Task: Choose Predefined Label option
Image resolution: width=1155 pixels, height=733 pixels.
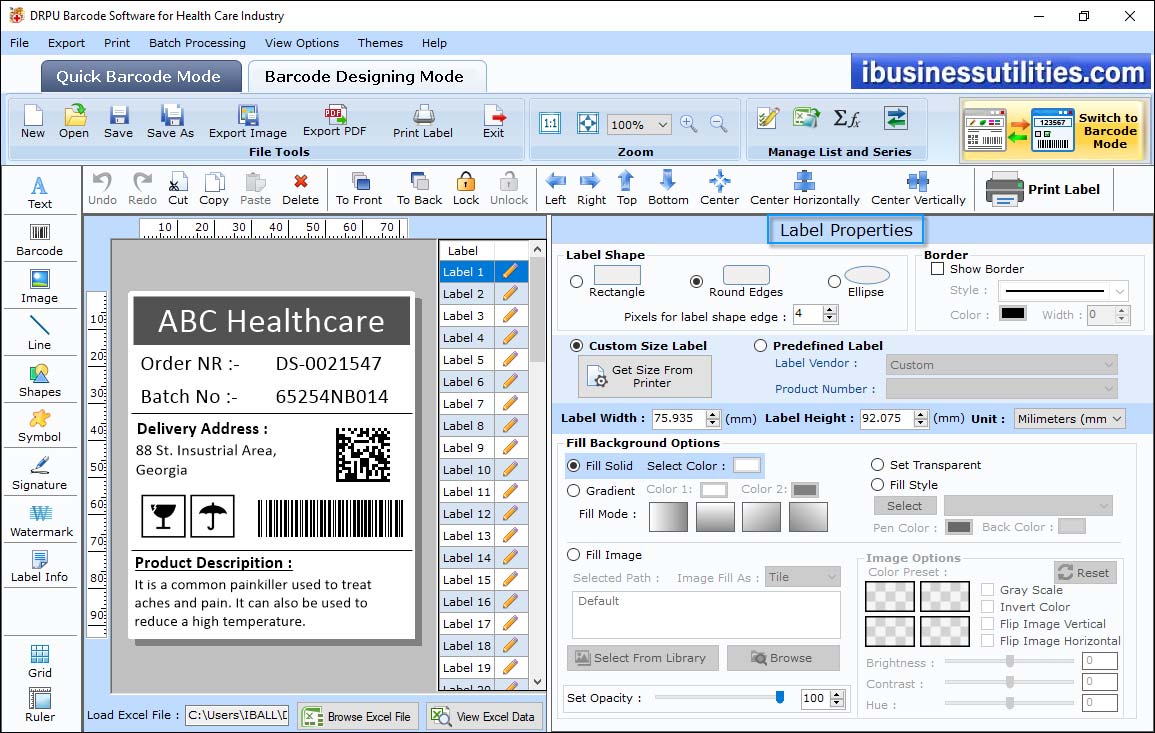Action: [x=760, y=346]
